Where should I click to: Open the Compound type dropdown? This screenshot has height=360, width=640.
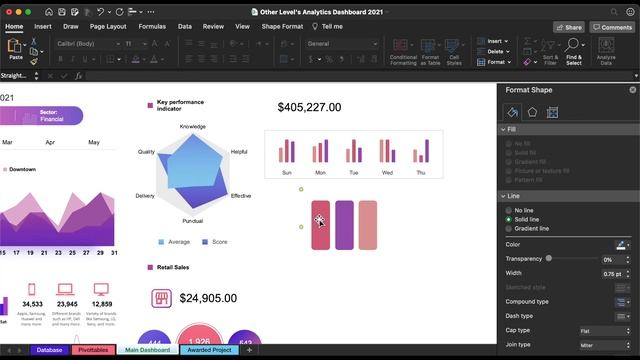click(x=622, y=302)
